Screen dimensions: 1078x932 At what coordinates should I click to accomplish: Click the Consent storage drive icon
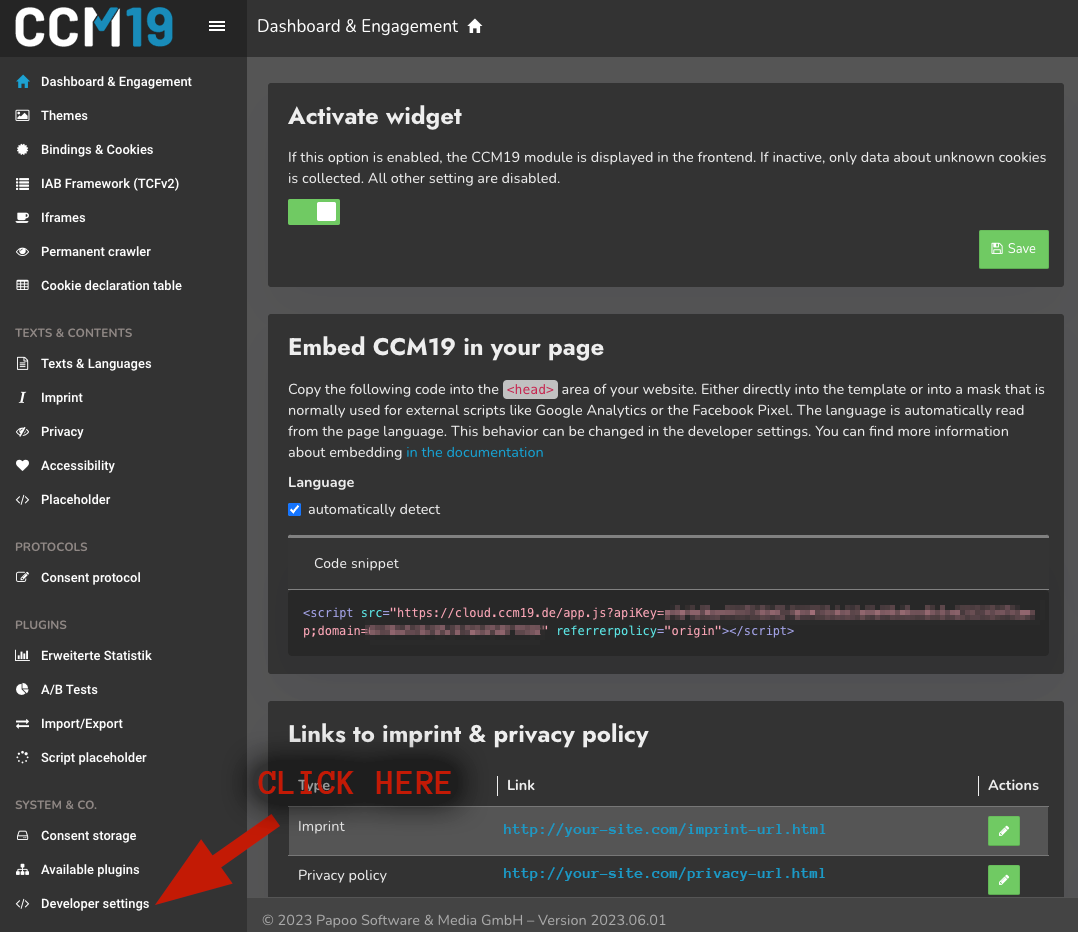click(23, 836)
